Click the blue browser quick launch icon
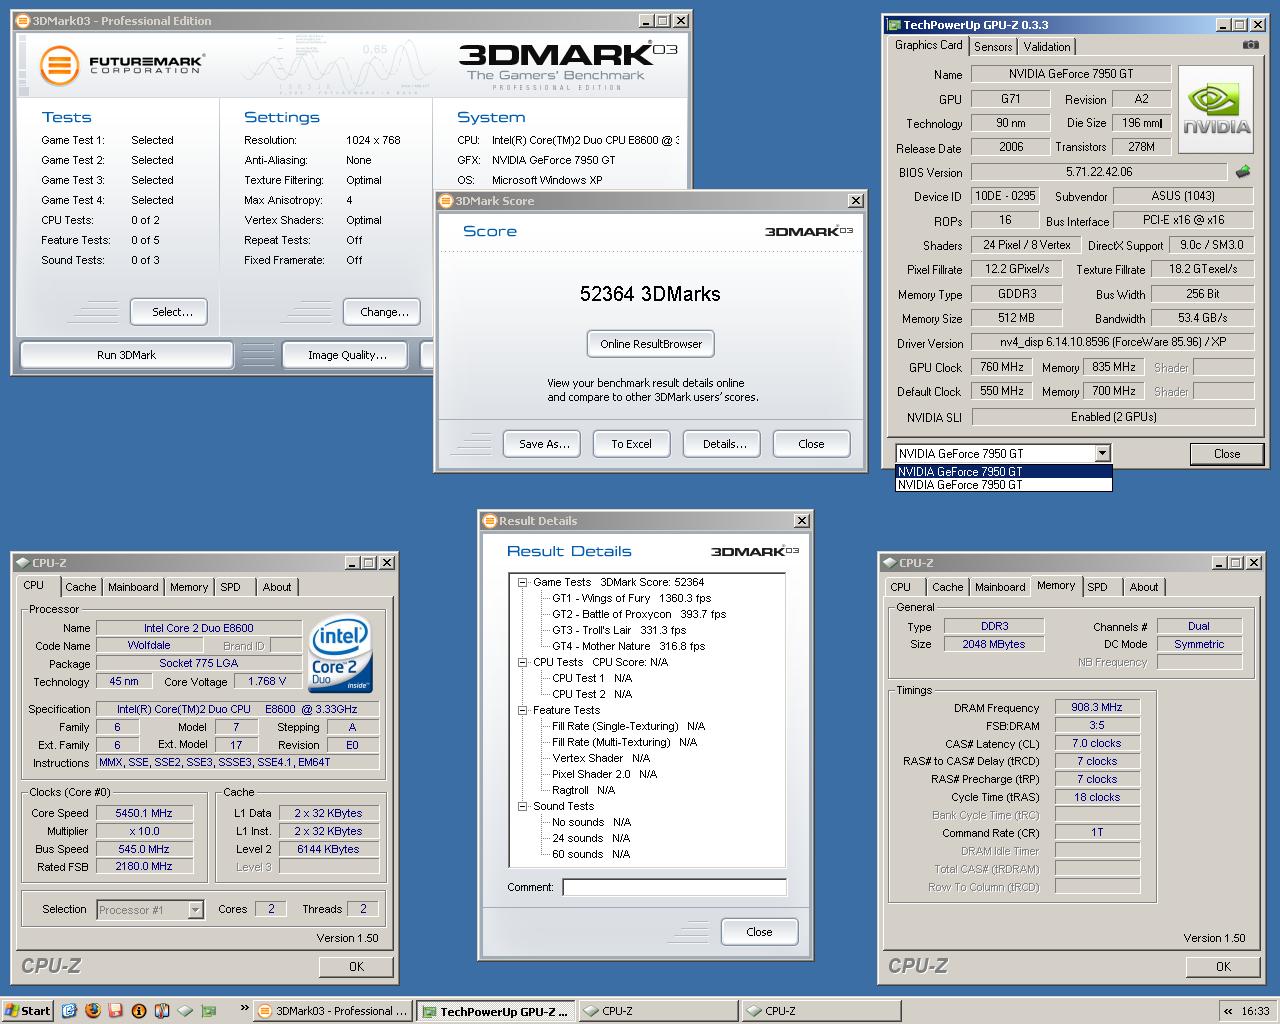This screenshot has height=1024, width=1280. tap(69, 1011)
